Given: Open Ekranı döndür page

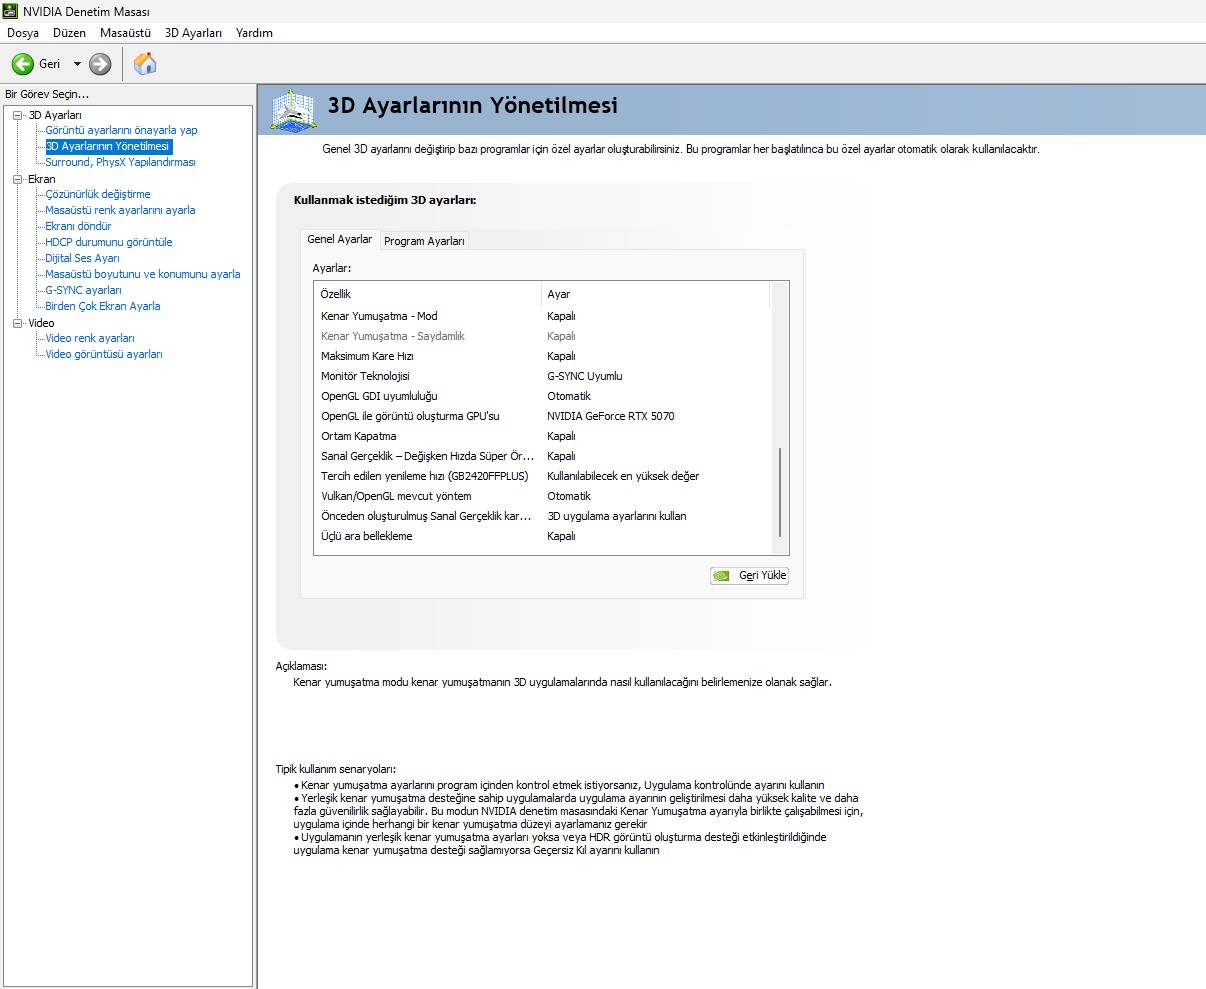Looking at the screenshot, I should [78, 226].
